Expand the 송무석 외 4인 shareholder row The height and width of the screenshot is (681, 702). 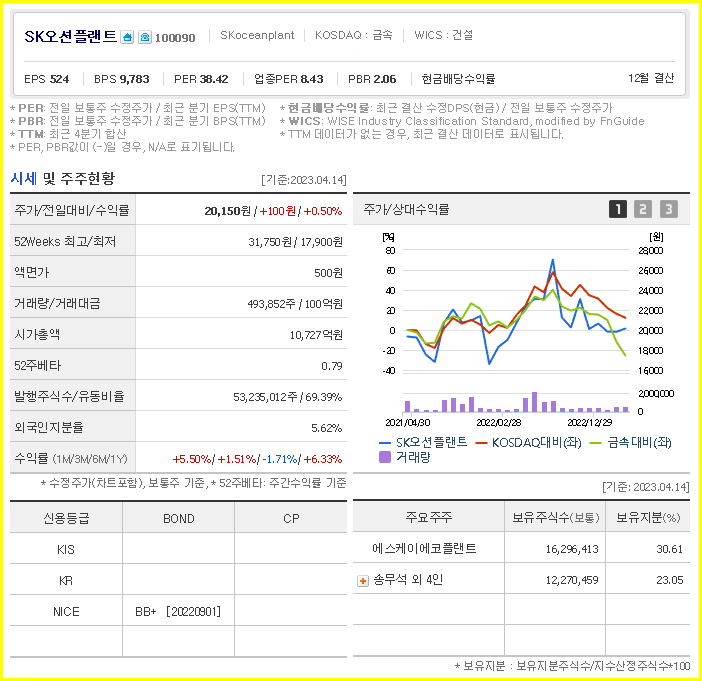click(363, 581)
